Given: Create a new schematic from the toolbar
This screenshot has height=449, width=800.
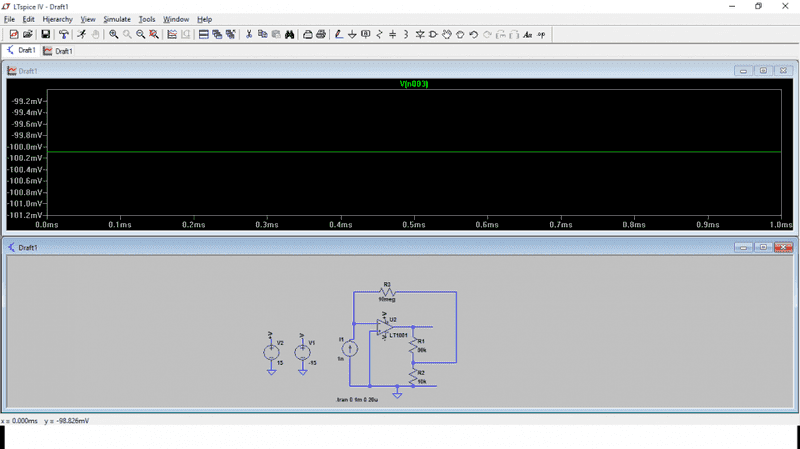Looking at the screenshot, I should (x=14, y=34).
